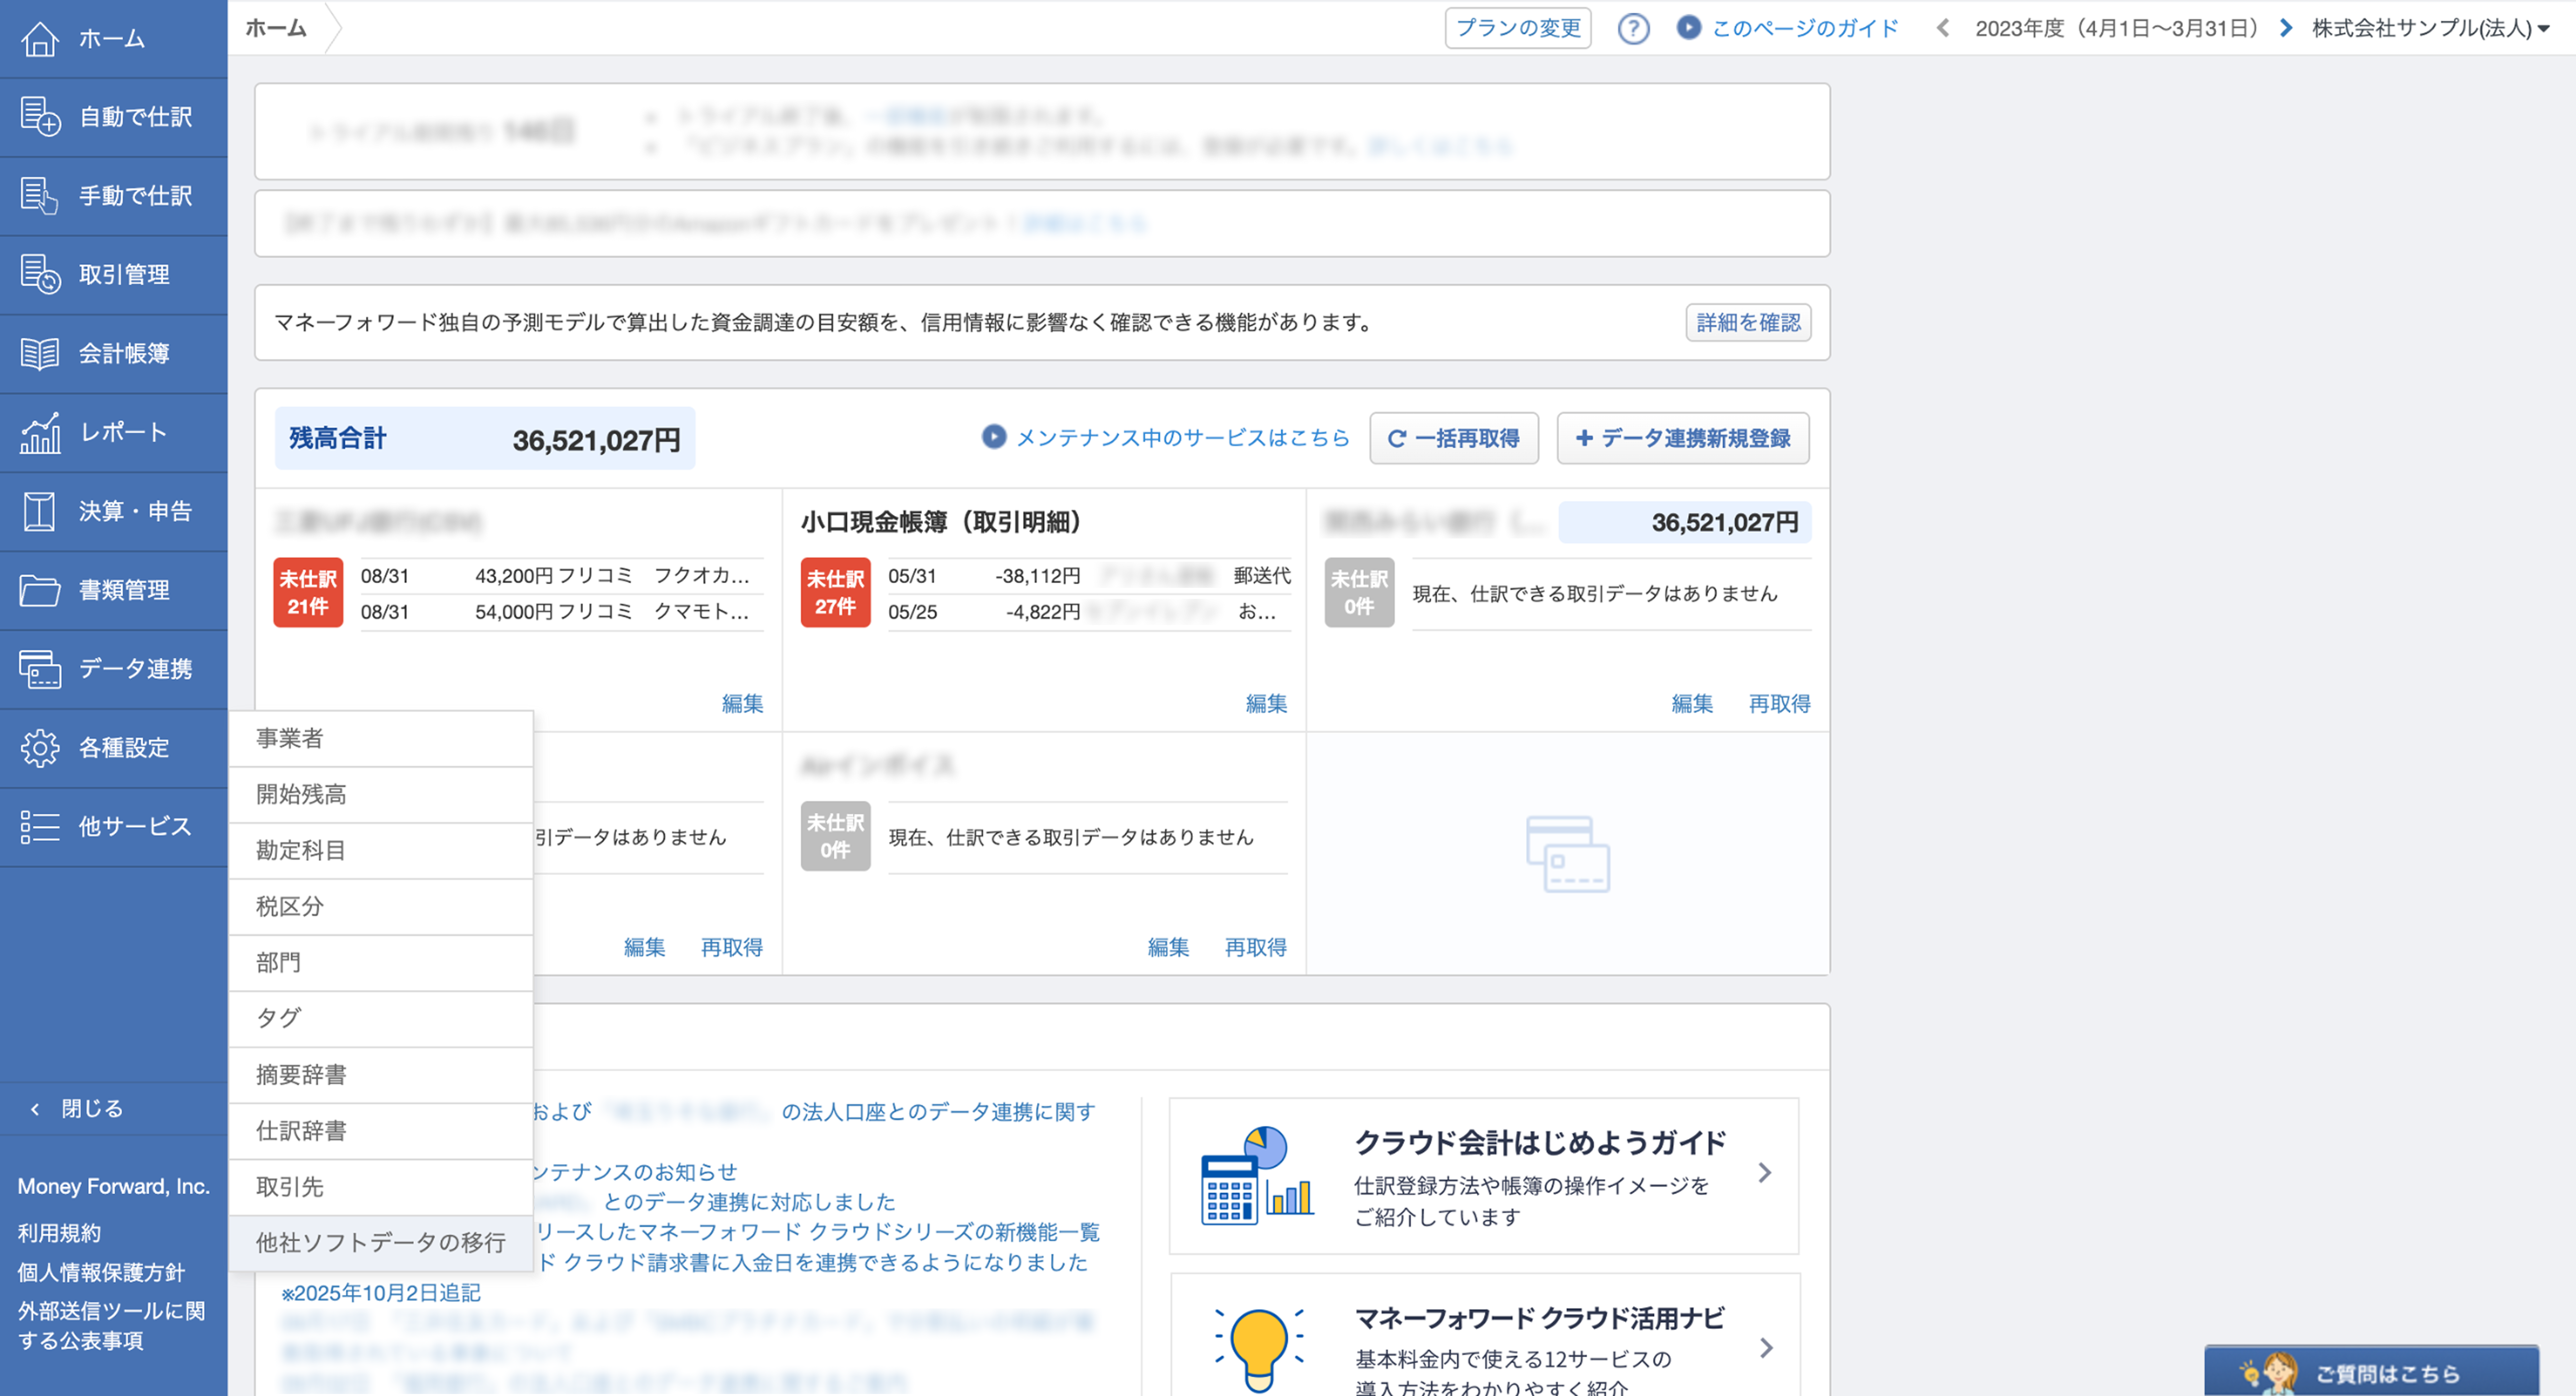
Task: Open the 会計帳簿 book icon
Action: click(39, 353)
